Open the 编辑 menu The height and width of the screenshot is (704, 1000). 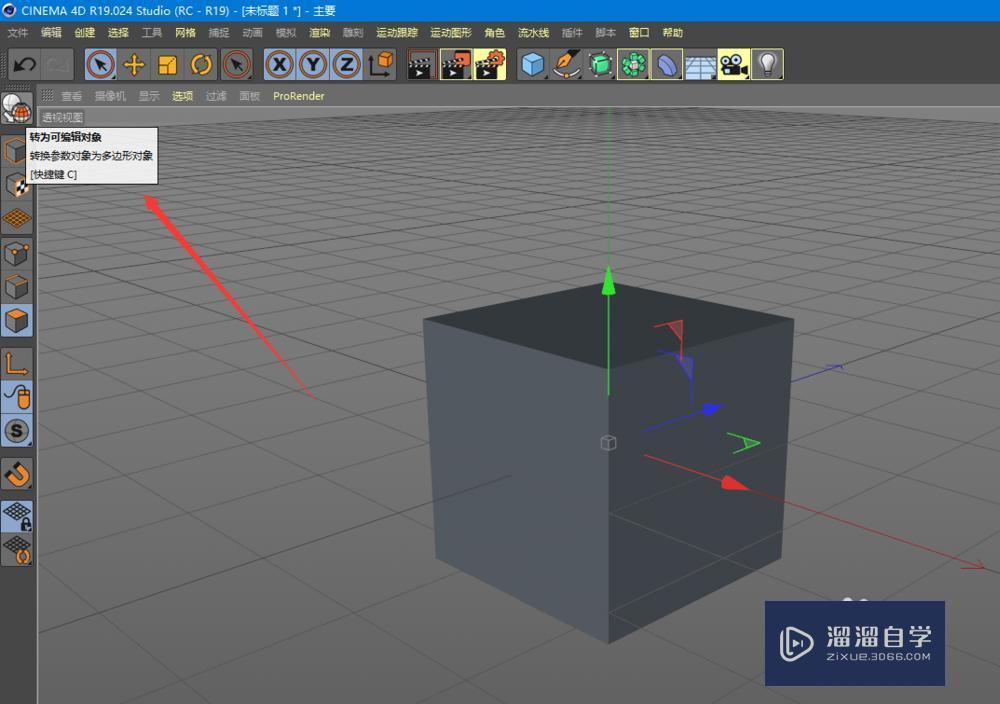click(x=52, y=33)
